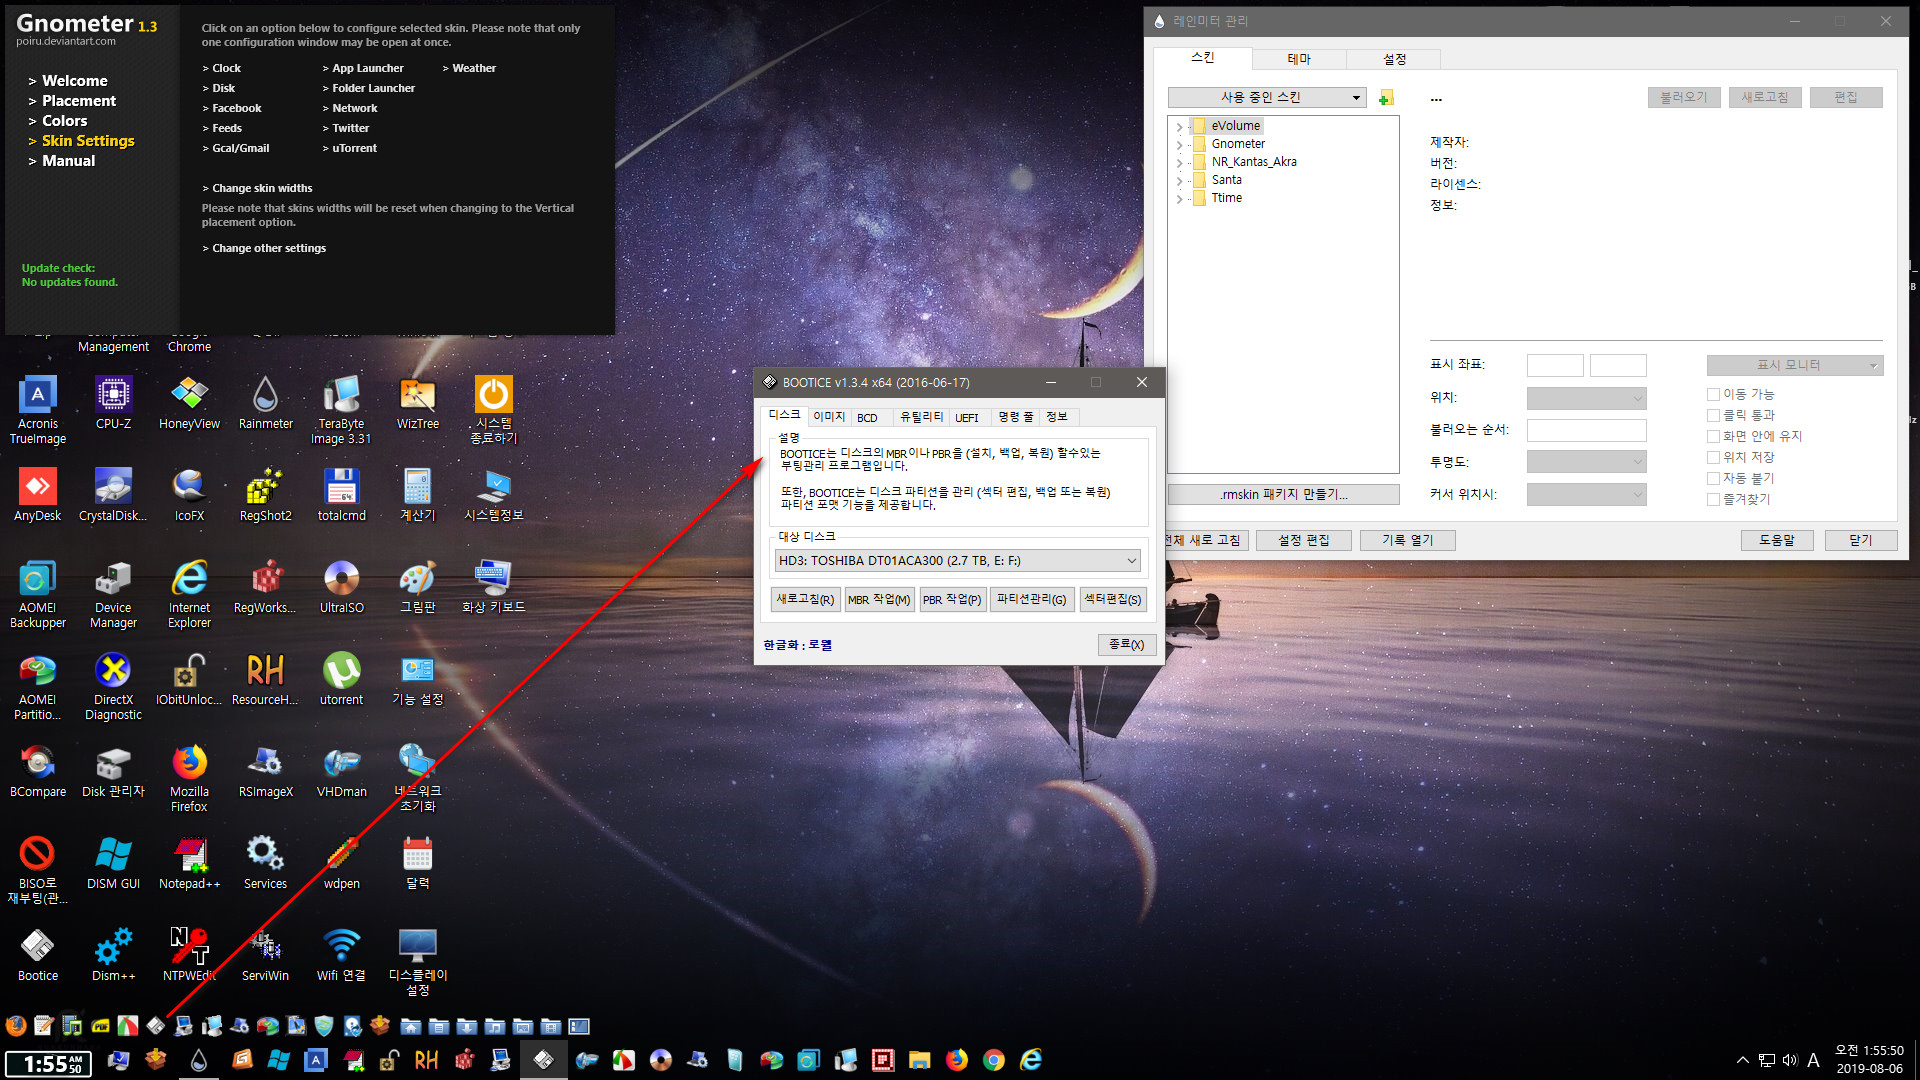This screenshot has width=1920, height=1080.
Task: Open IcoFX desktop icon
Action: tap(189, 494)
